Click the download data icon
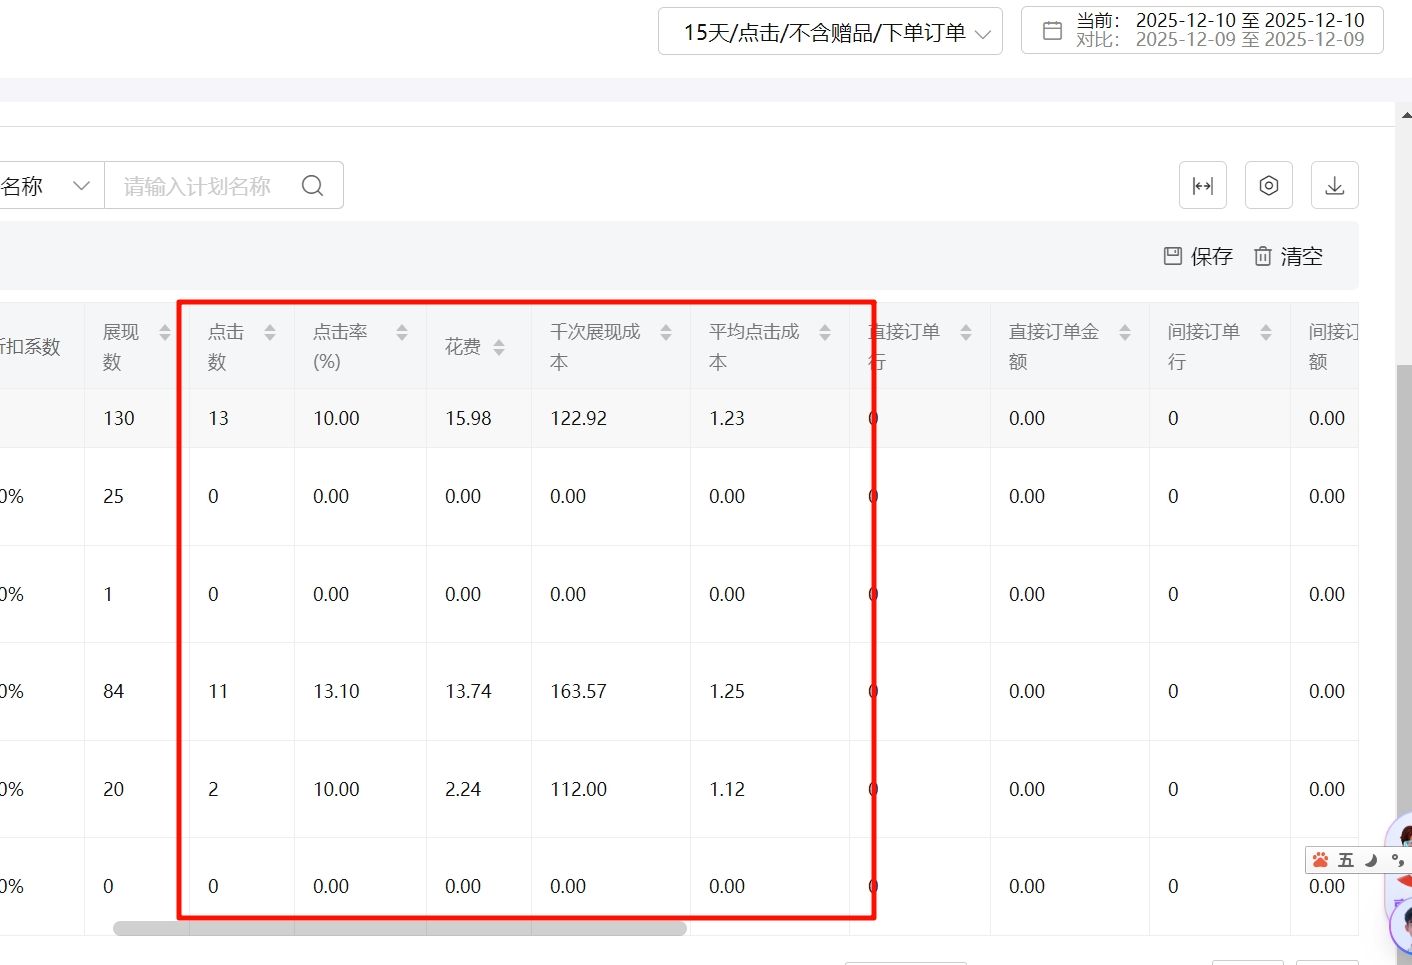This screenshot has width=1412, height=965. click(x=1335, y=186)
